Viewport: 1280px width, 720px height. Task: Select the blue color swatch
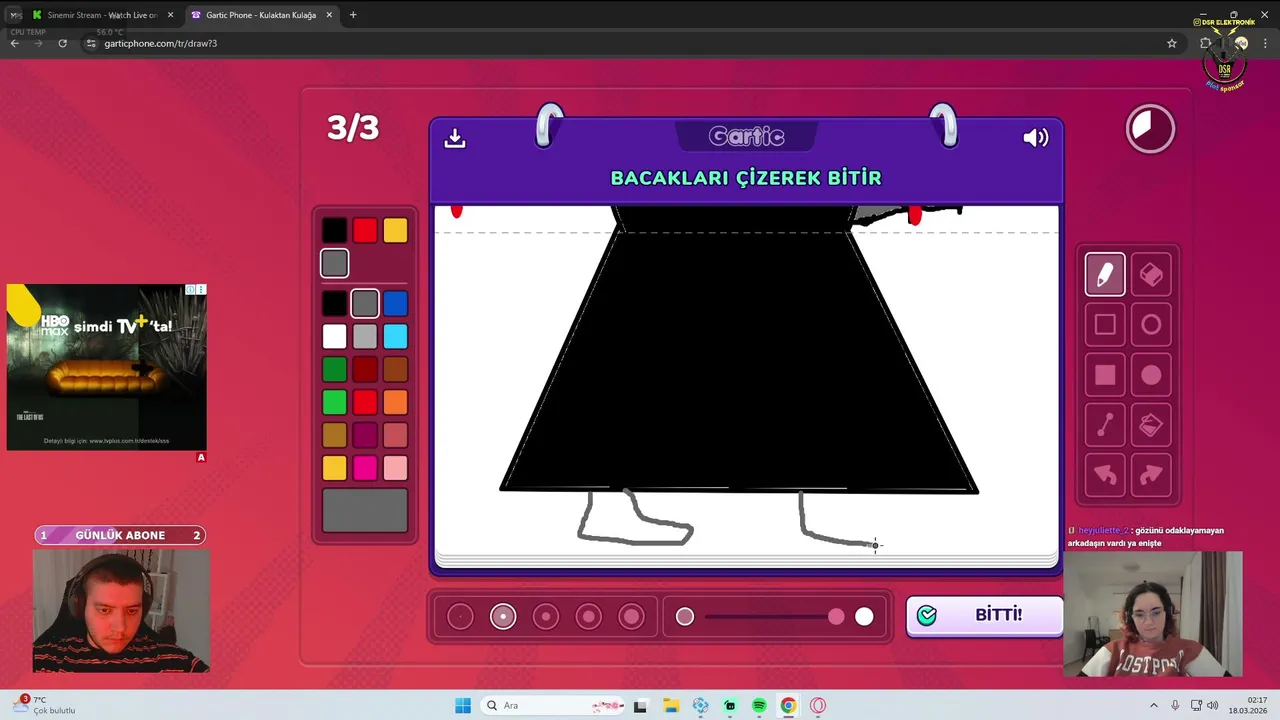tap(395, 303)
